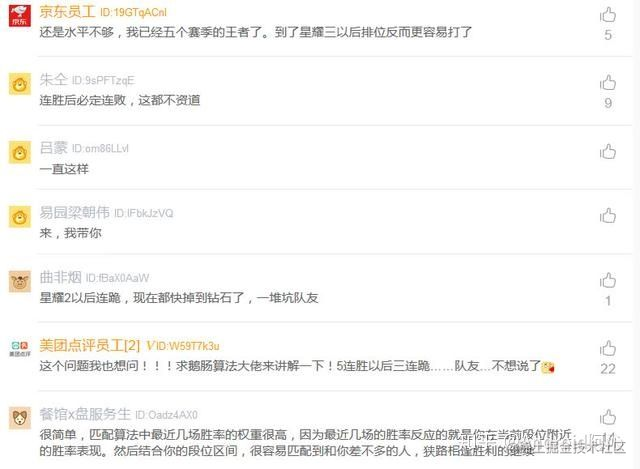The width and height of the screenshot is (640, 469).
Task: Open the 京东 logo avatar
Action: click(x=20, y=16)
